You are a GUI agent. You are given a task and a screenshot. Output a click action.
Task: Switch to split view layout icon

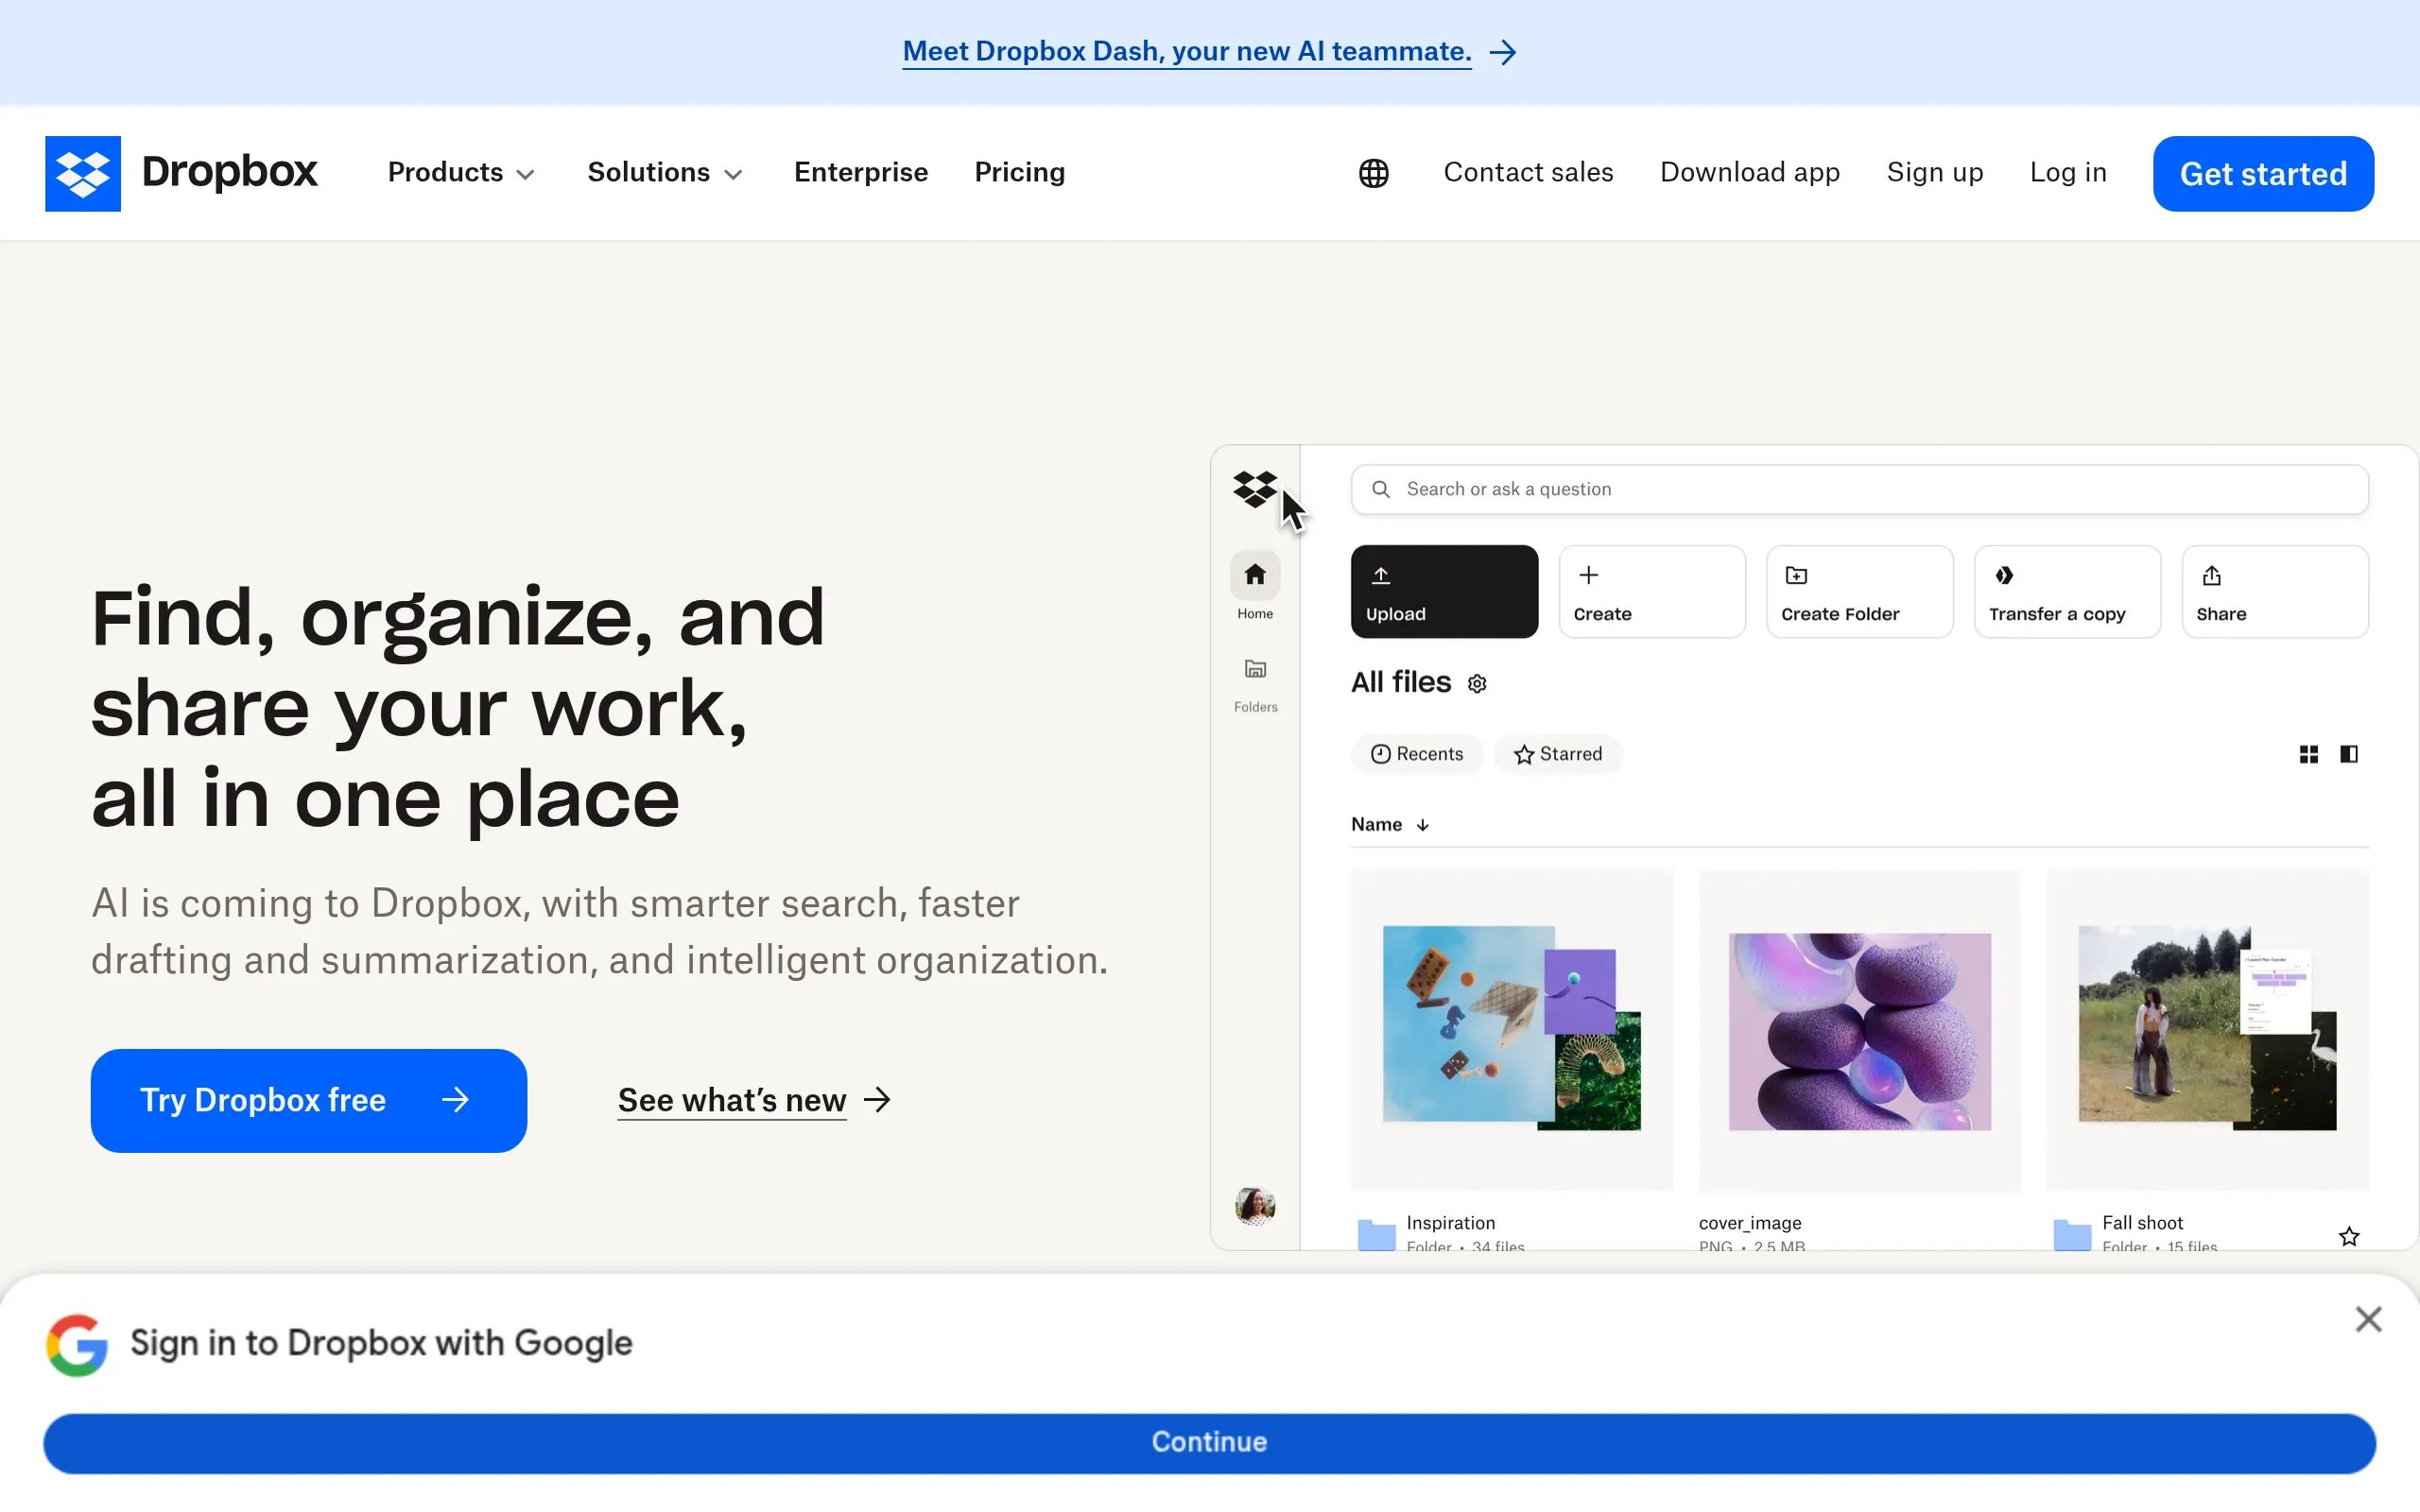click(2349, 753)
